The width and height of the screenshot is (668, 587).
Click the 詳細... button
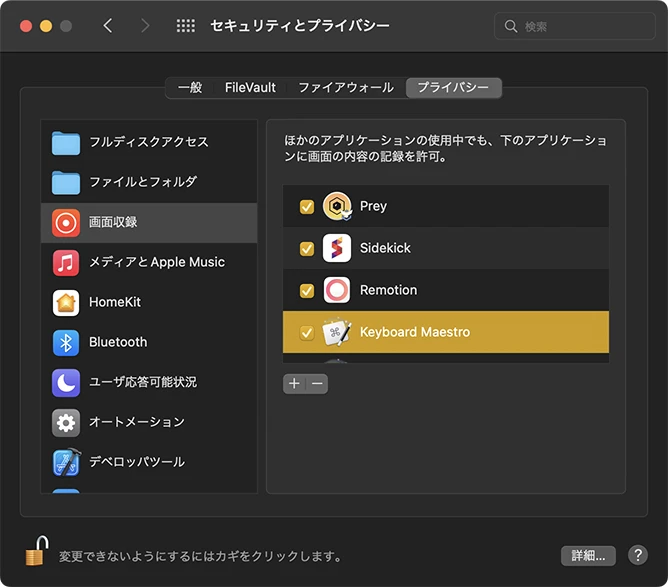[x=587, y=555]
